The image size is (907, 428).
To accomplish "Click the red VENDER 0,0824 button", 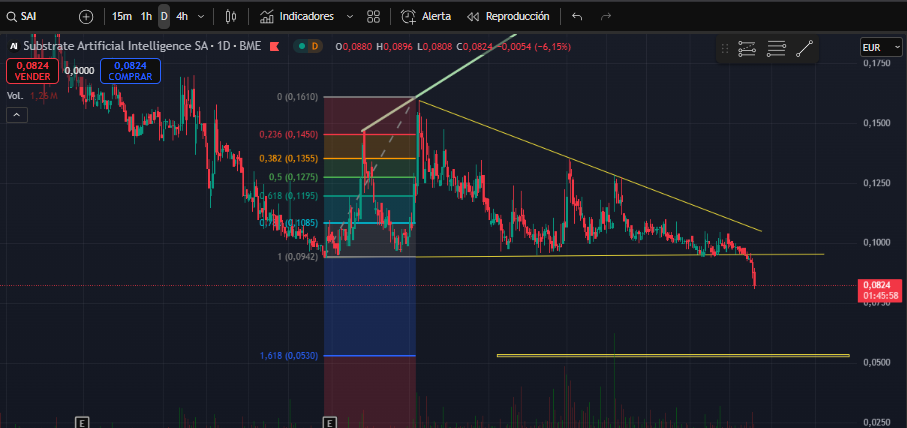I will [32, 71].
